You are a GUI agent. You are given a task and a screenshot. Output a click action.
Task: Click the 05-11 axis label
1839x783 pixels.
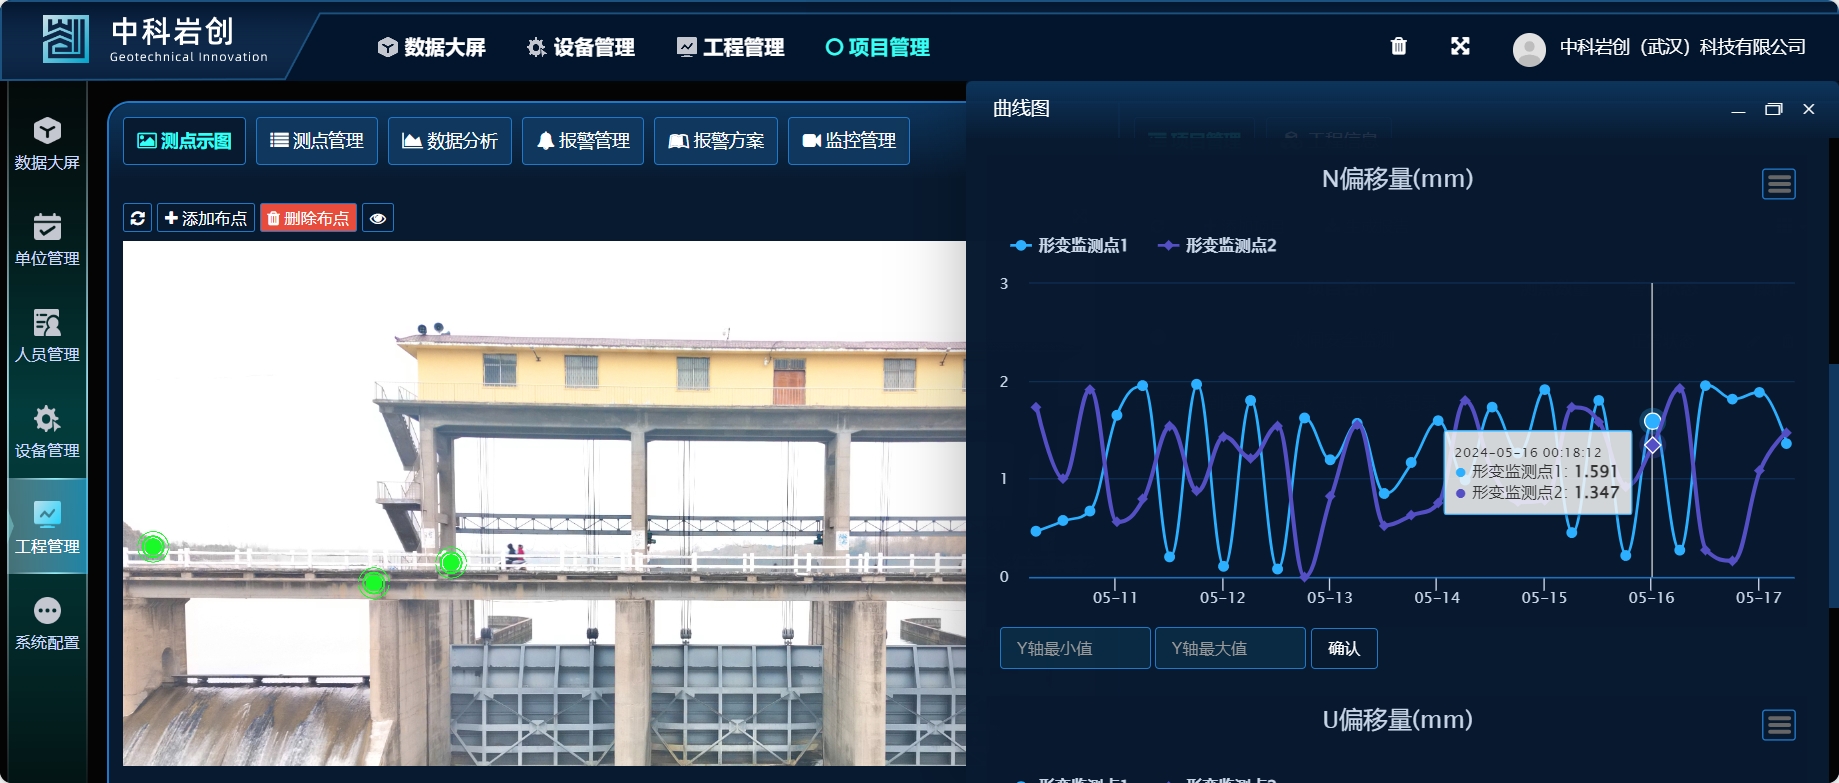click(x=1115, y=598)
